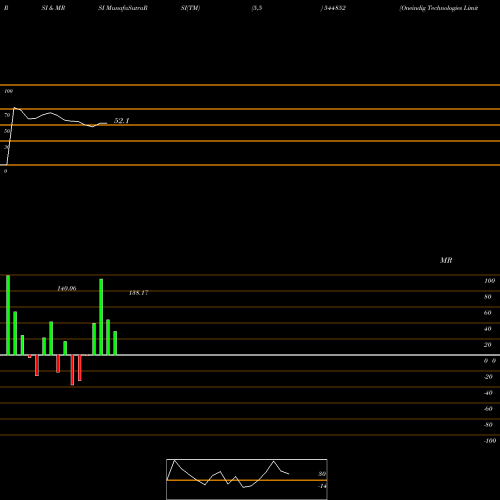Click the tallest green MR bar at the start
Image resolution: width=500 pixels, height=500 pixels.
(8, 315)
